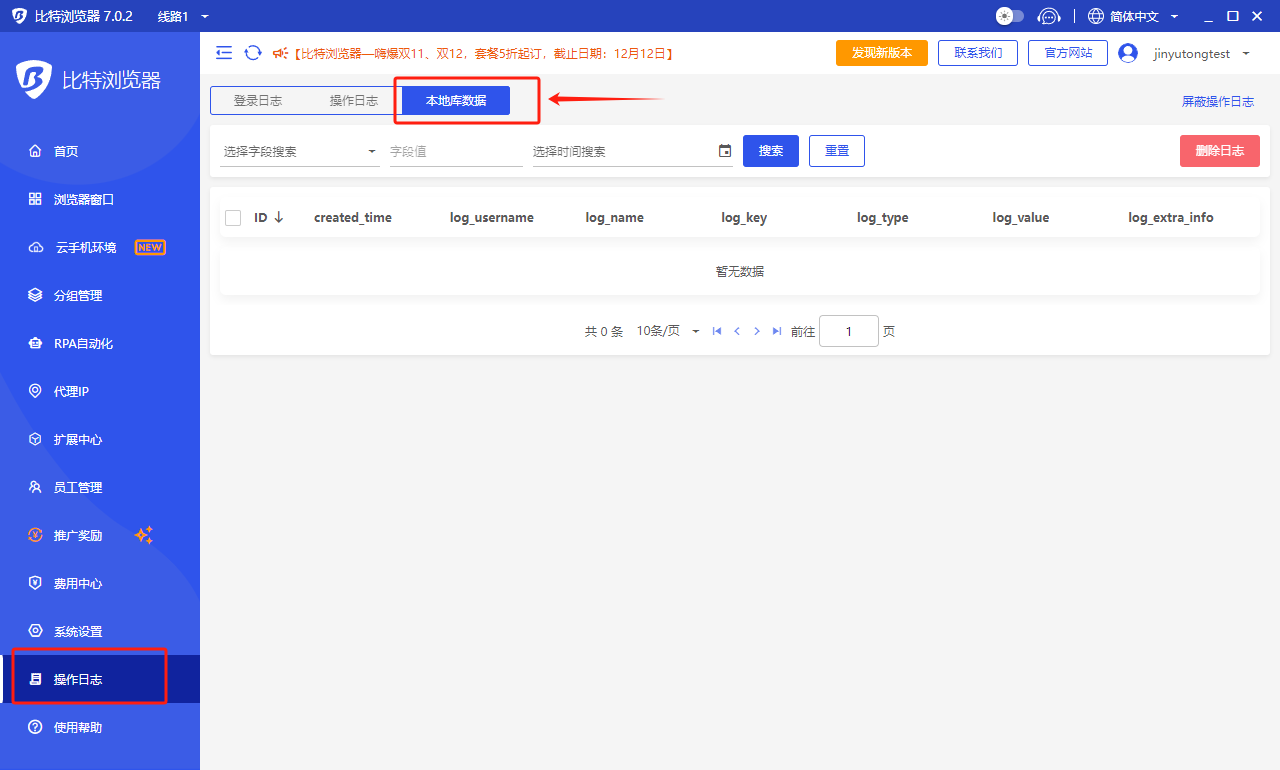Click log_extra_info column header
This screenshot has width=1280, height=770.
click(1171, 217)
